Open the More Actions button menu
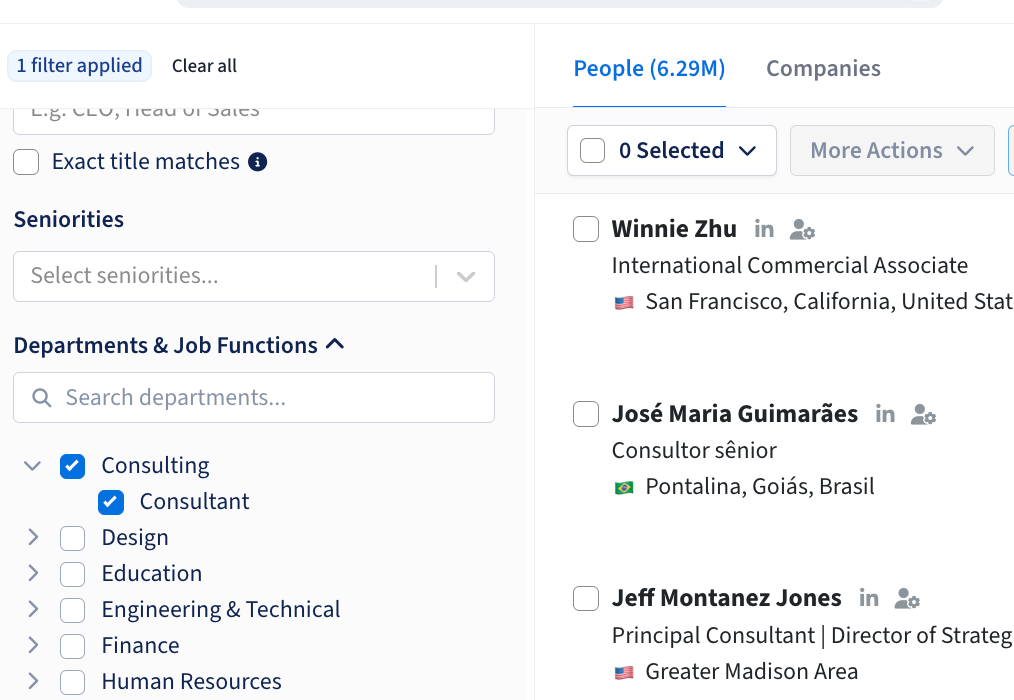 tap(891, 151)
